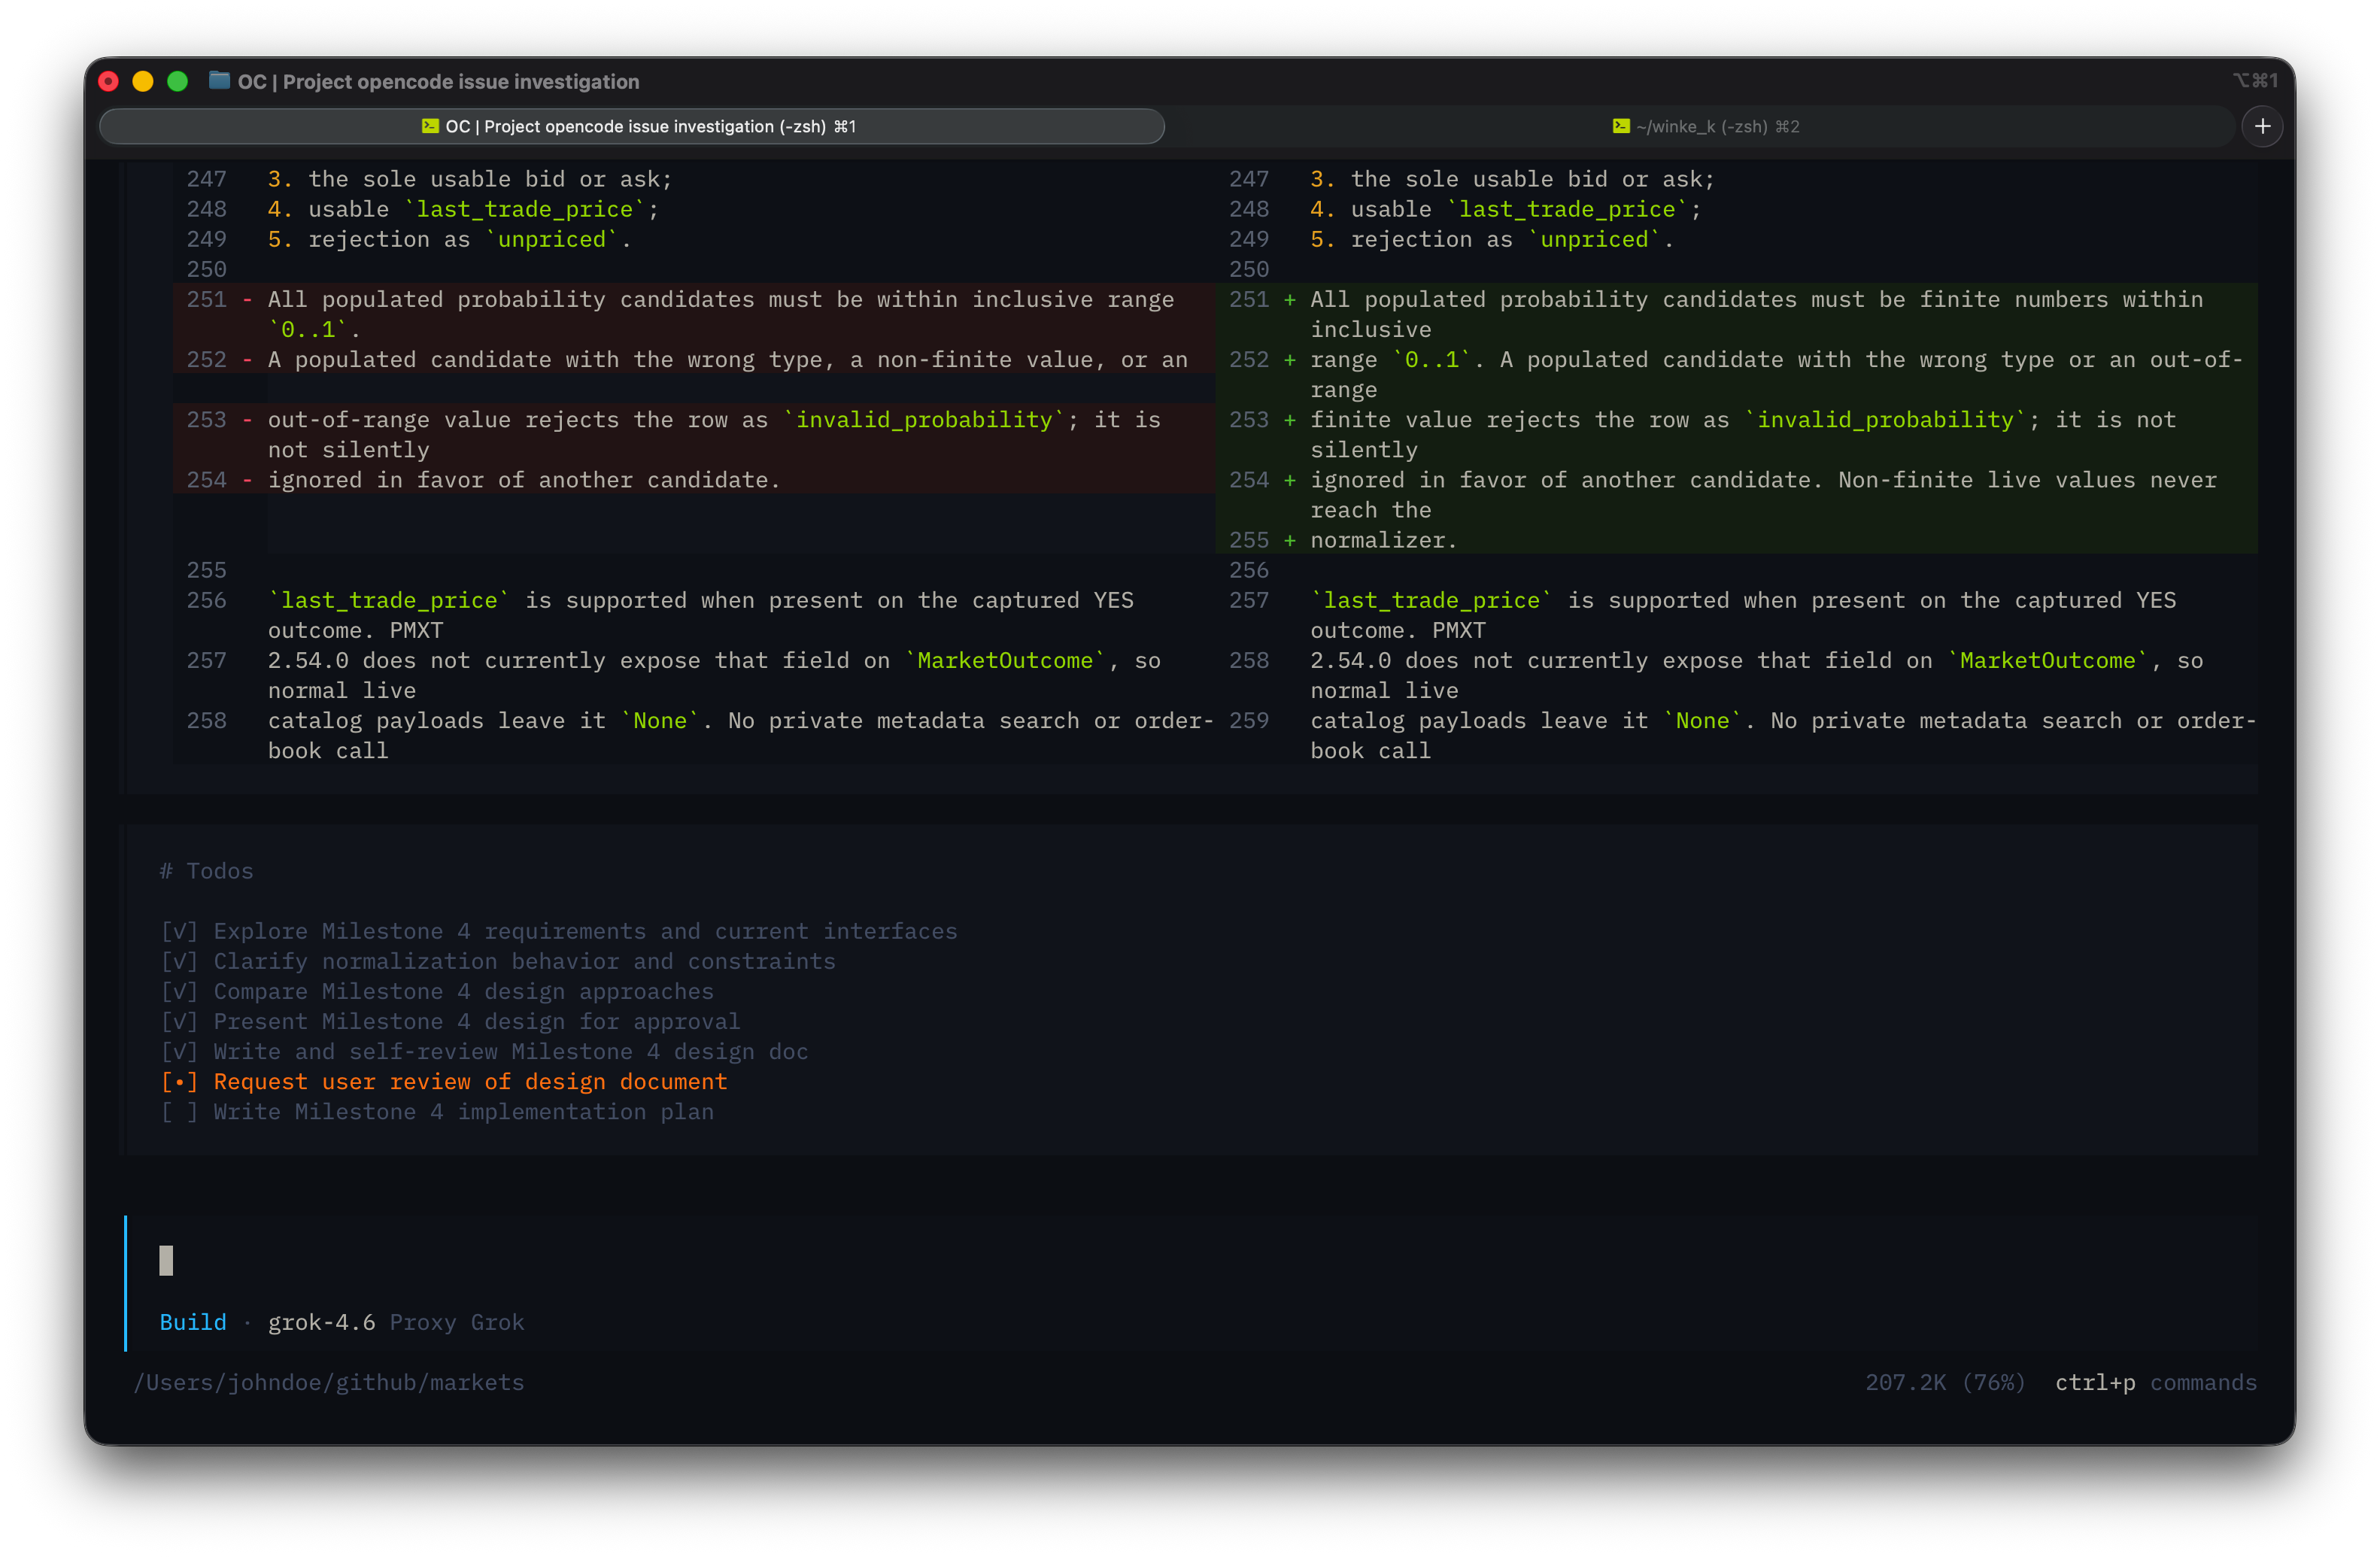Click line number 259 in the right pane
Viewport: 2380px width, 1557px height.
[1249, 721]
